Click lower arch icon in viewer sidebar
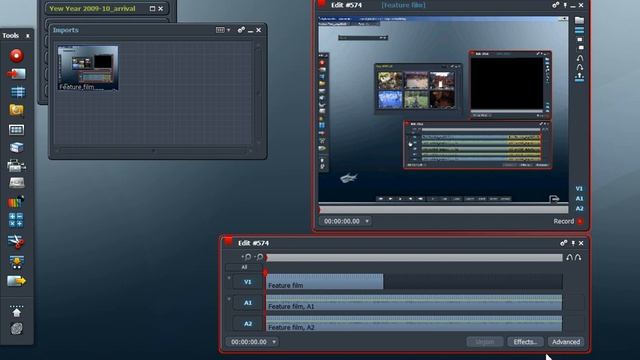This screenshot has height=360, width=640. (580, 67)
